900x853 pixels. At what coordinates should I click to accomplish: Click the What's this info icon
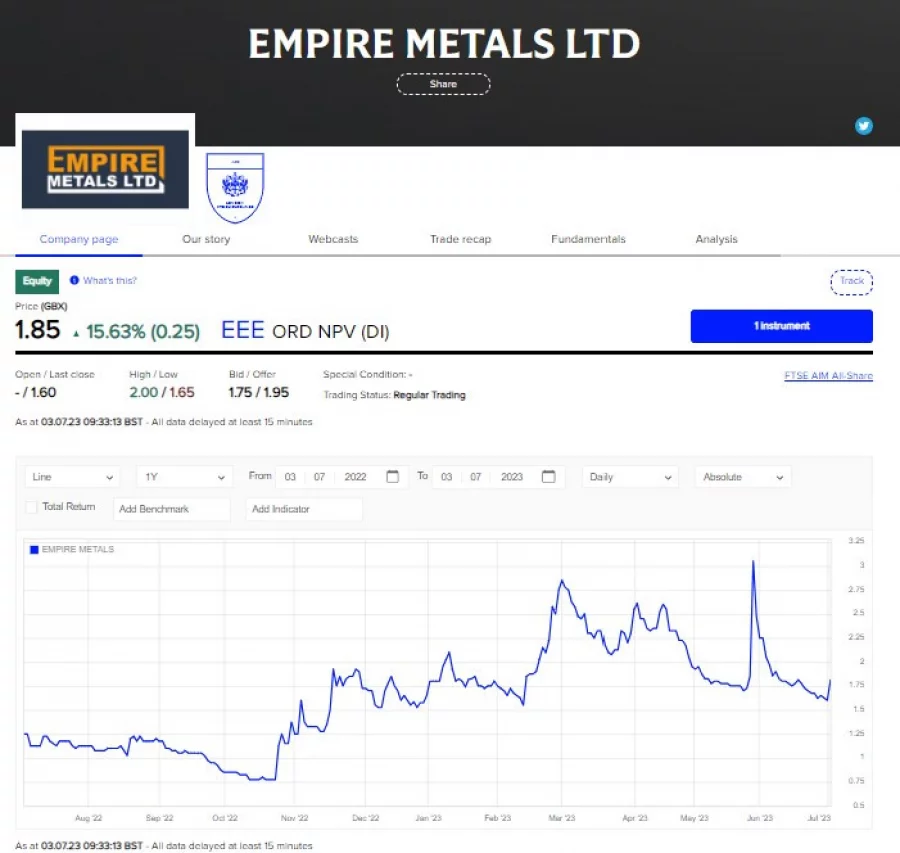pos(74,280)
